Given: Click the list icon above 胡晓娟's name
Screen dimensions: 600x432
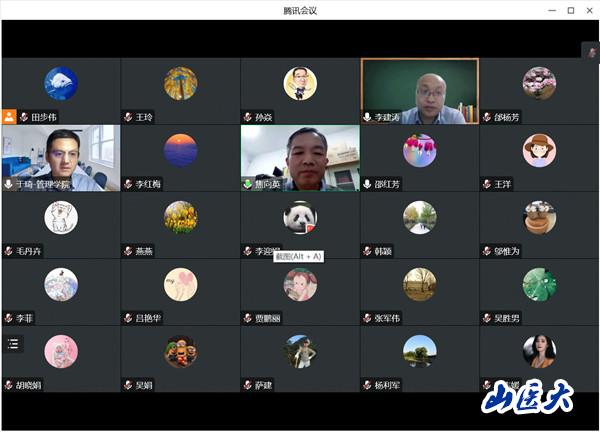Looking at the screenshot, I should [x=13, y=344].
